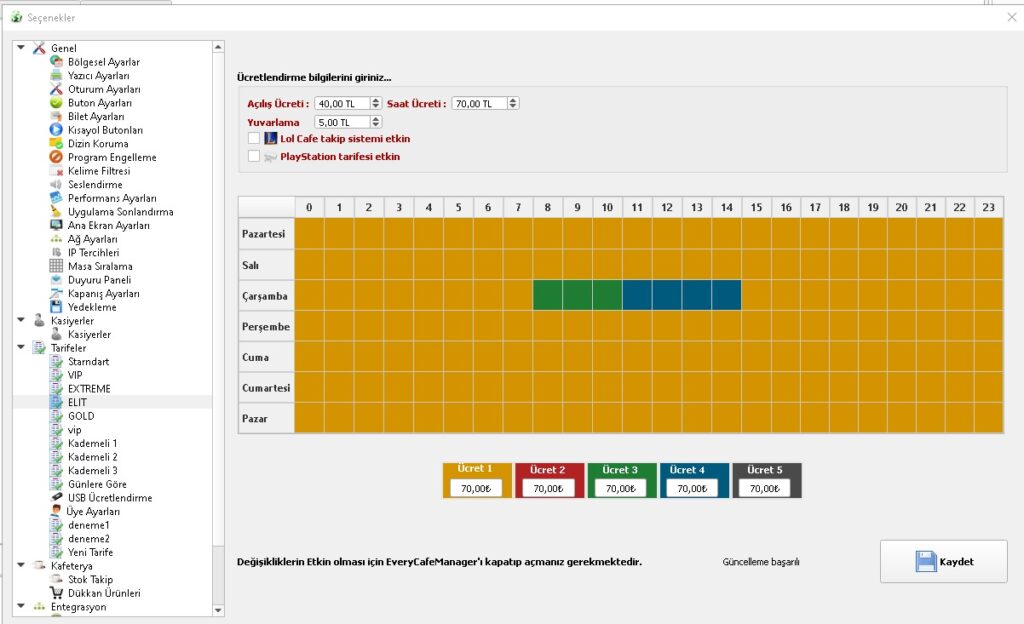Open Stok Takip under Kafeterya
Screen dimensions: 1024x624
click(x=90, y=579)
